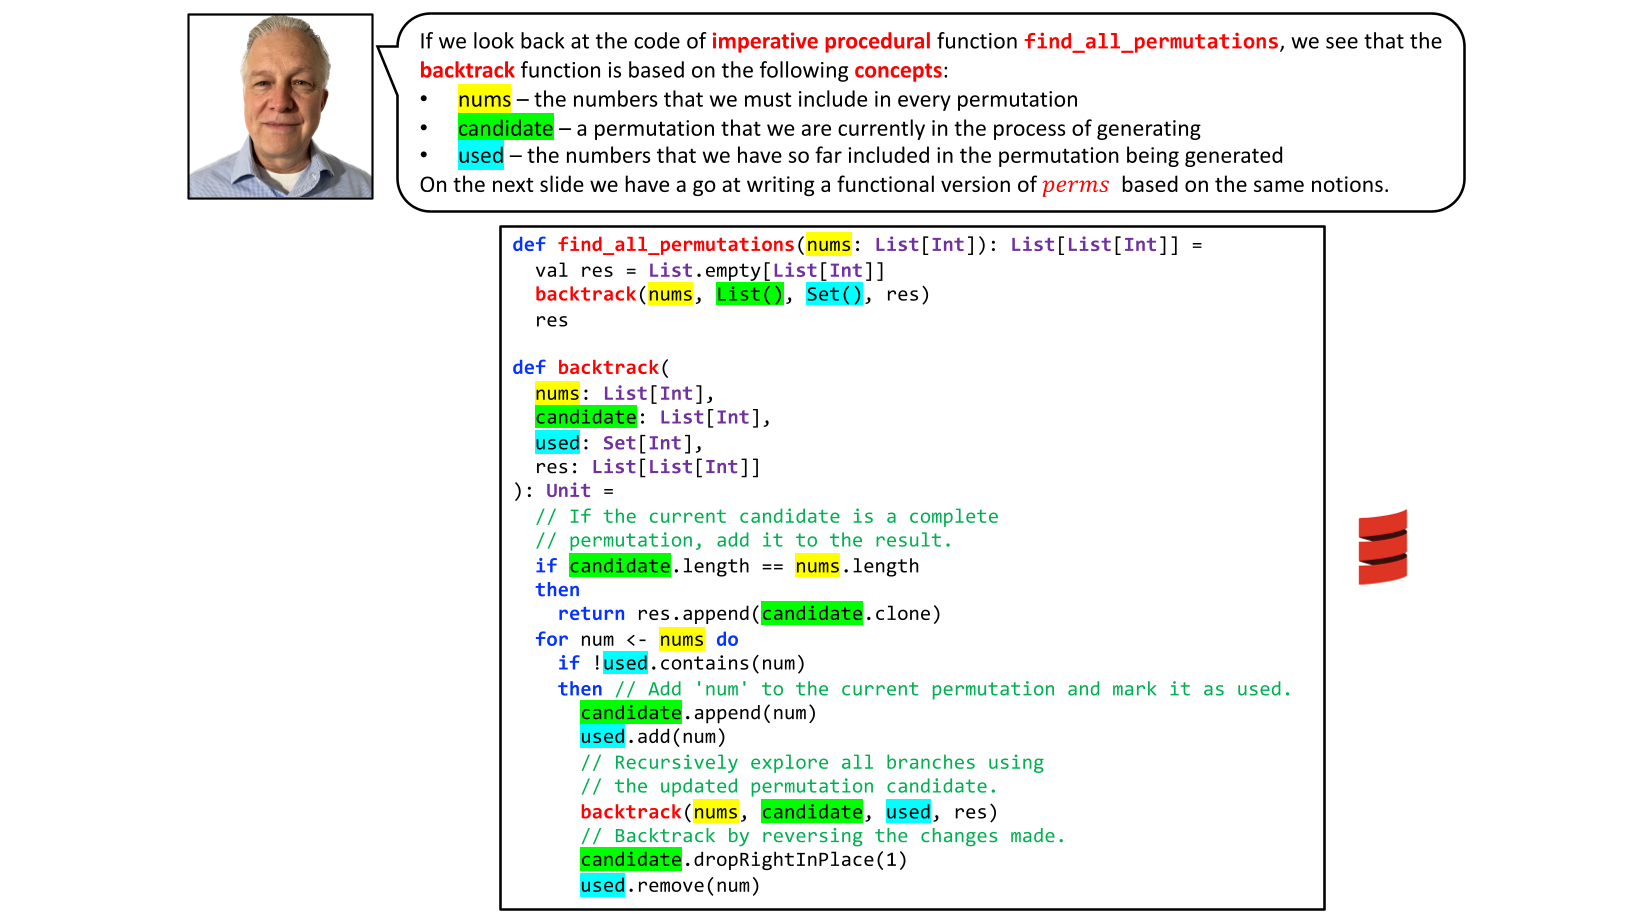This screenshot has height=922, width=1640.
Task: Click the 'candidate.append(num)' statement
Action: [x=698, y=713]
